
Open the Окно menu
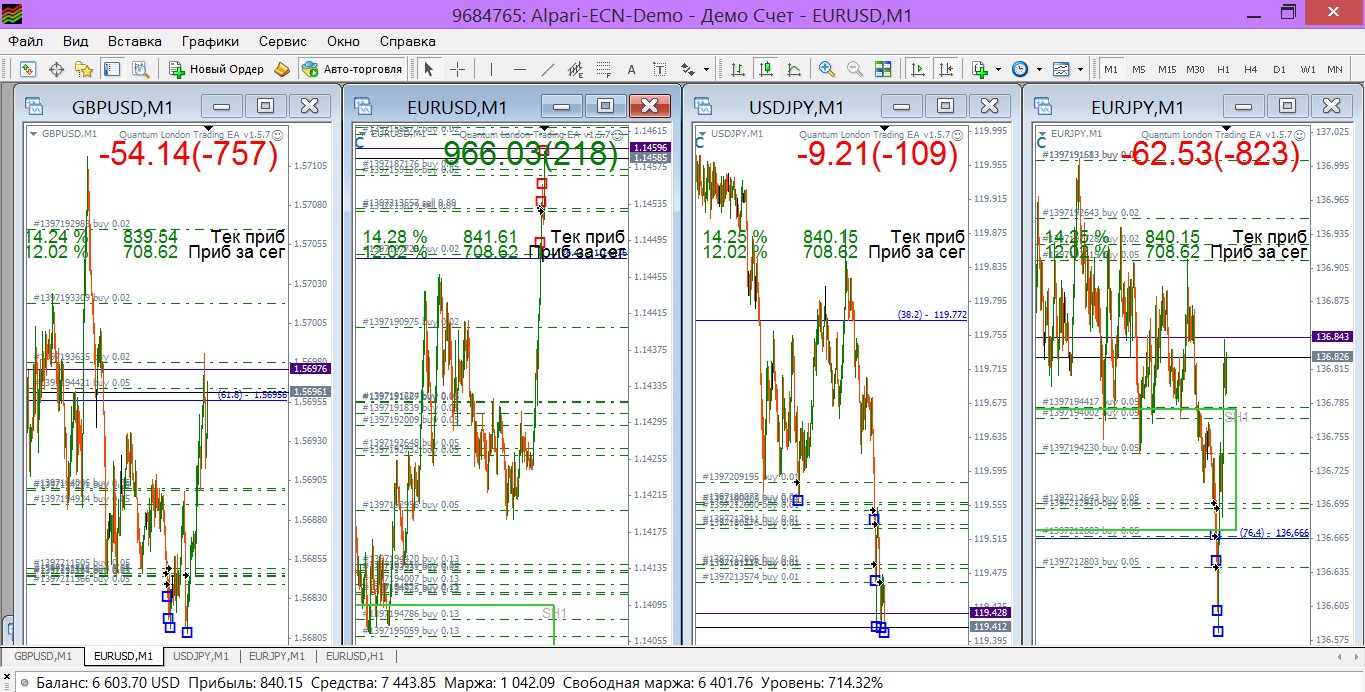[343, 41]
